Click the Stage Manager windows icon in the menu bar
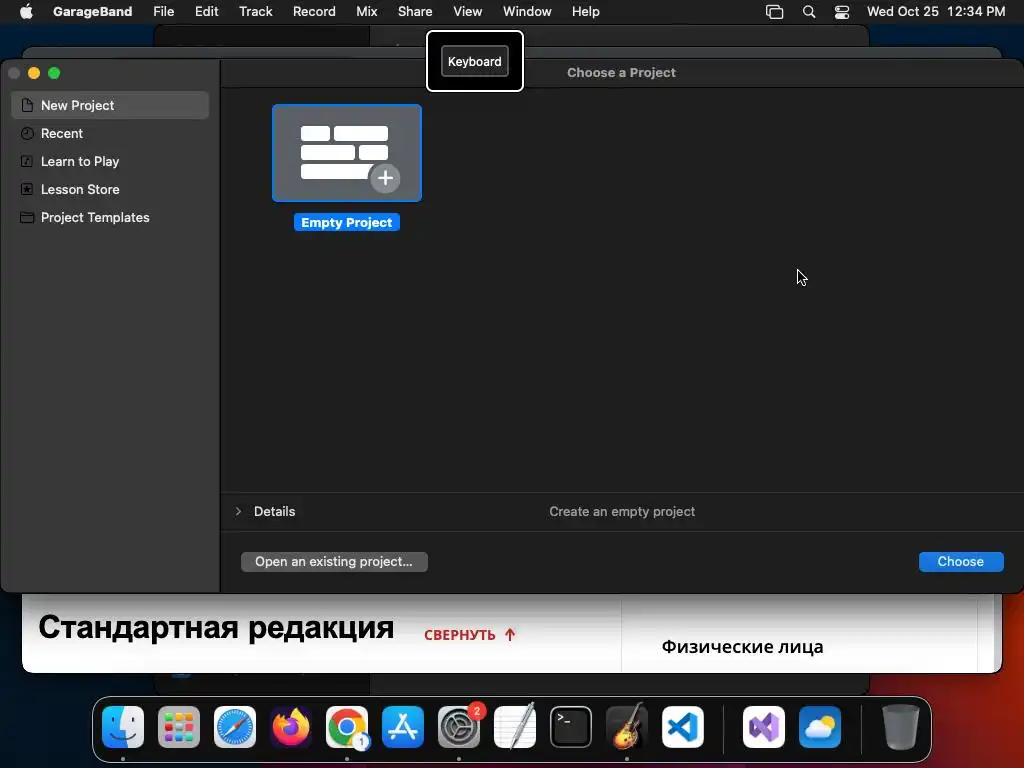The width and height of the screenshot is (1024, 768). pos(775,12)
